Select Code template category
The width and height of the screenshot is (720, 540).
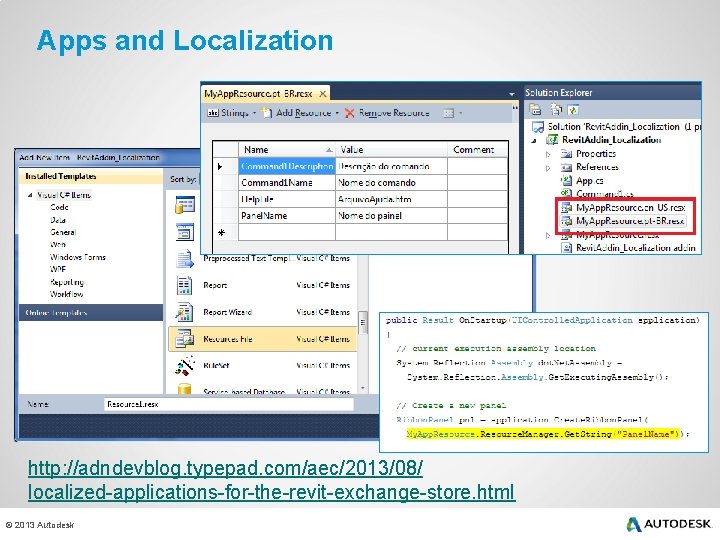(x=59, y=208)
